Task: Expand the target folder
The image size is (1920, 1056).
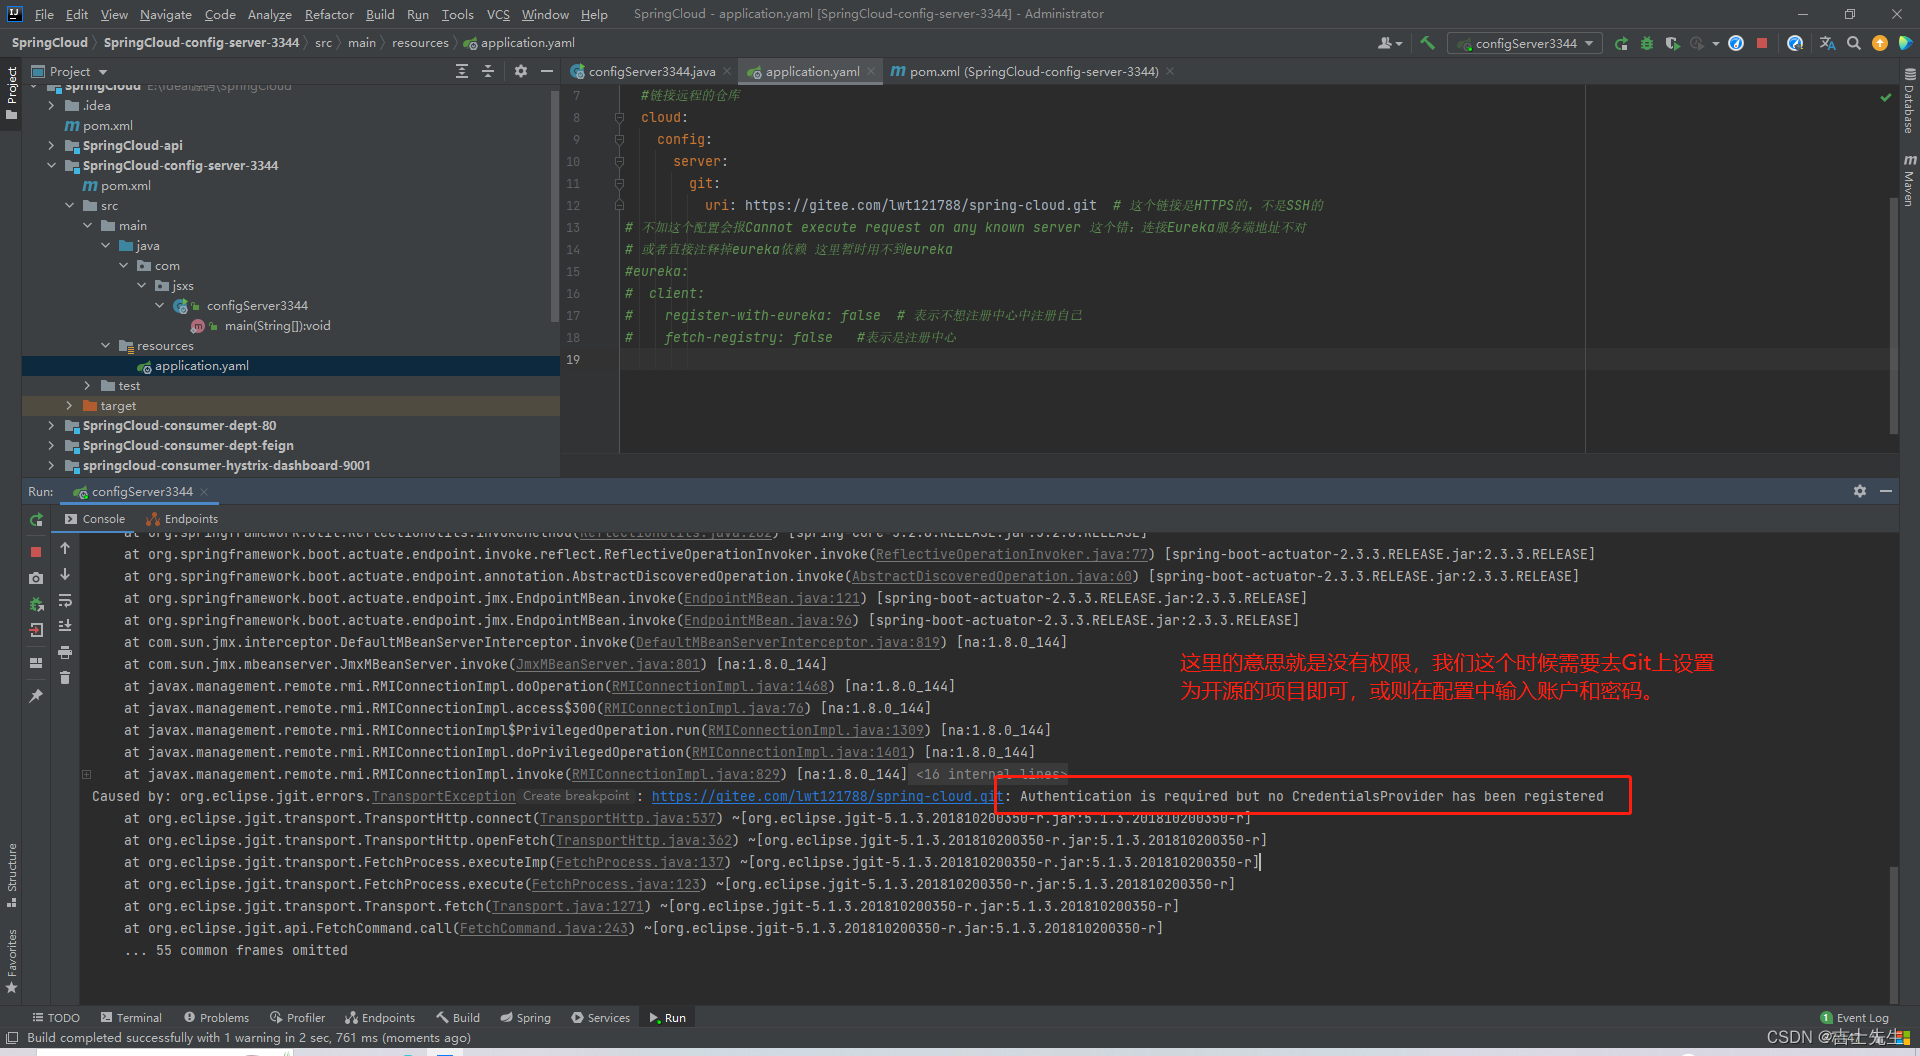Action: pos(69,405)
